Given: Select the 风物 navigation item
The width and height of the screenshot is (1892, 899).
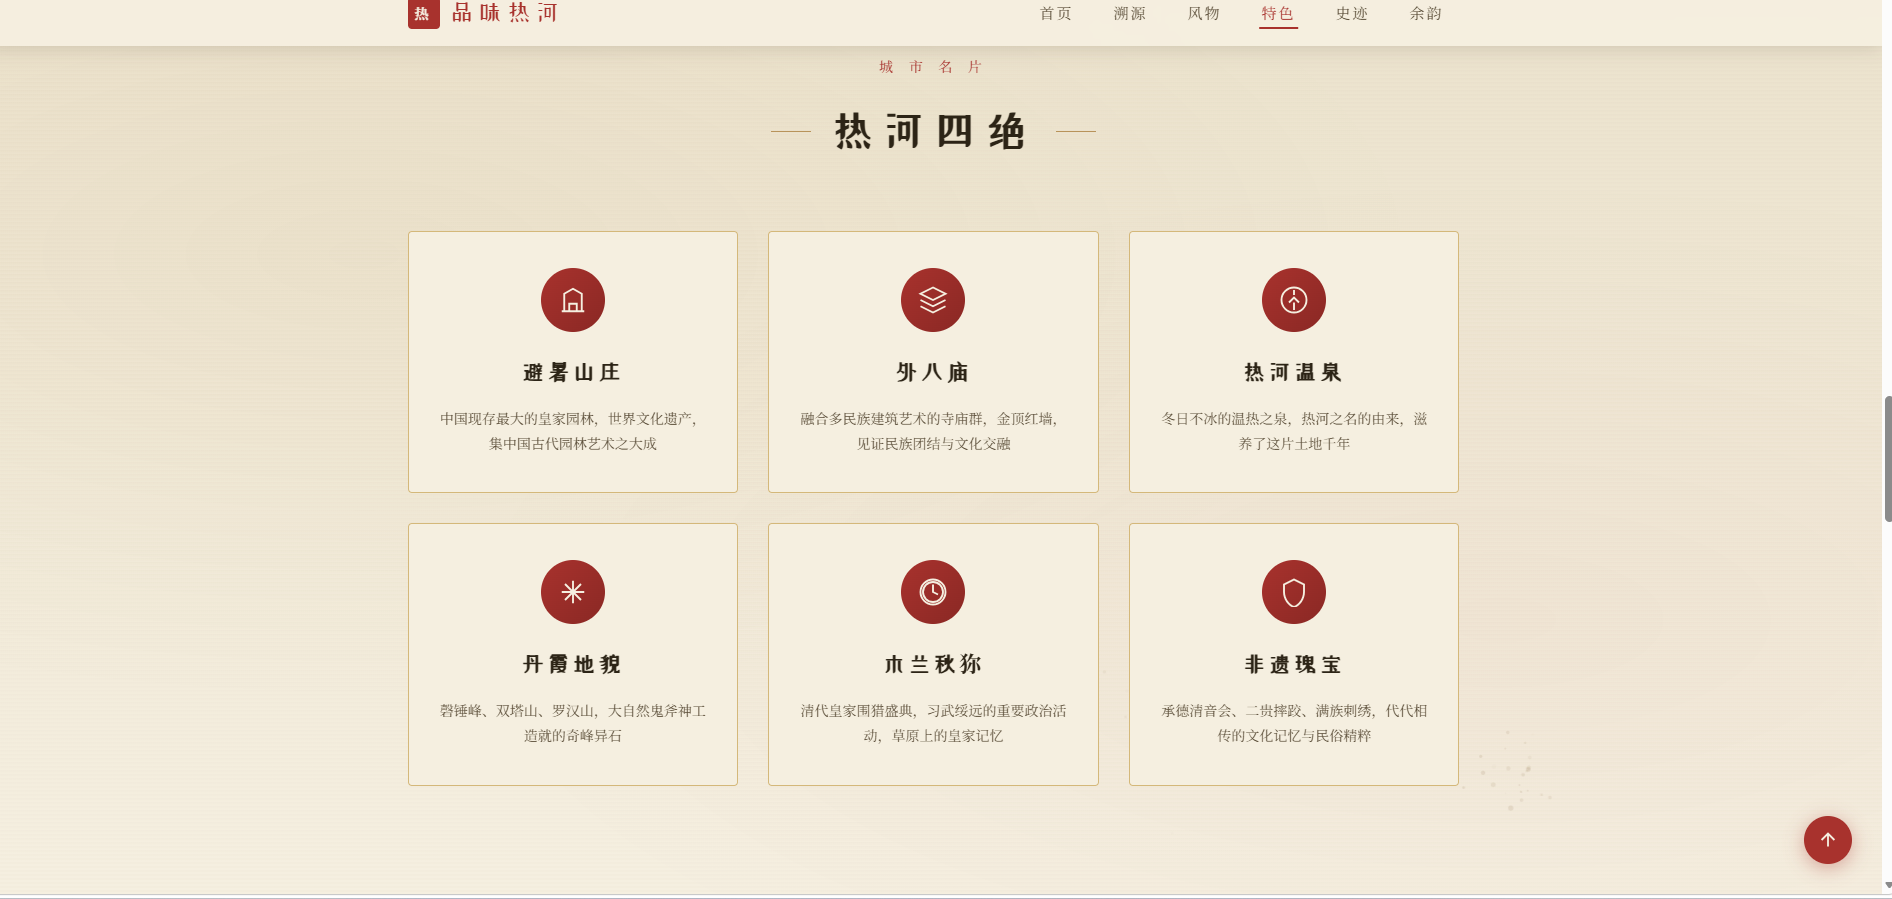Looking at the screenshot, I should click(x=1204, y=14).
